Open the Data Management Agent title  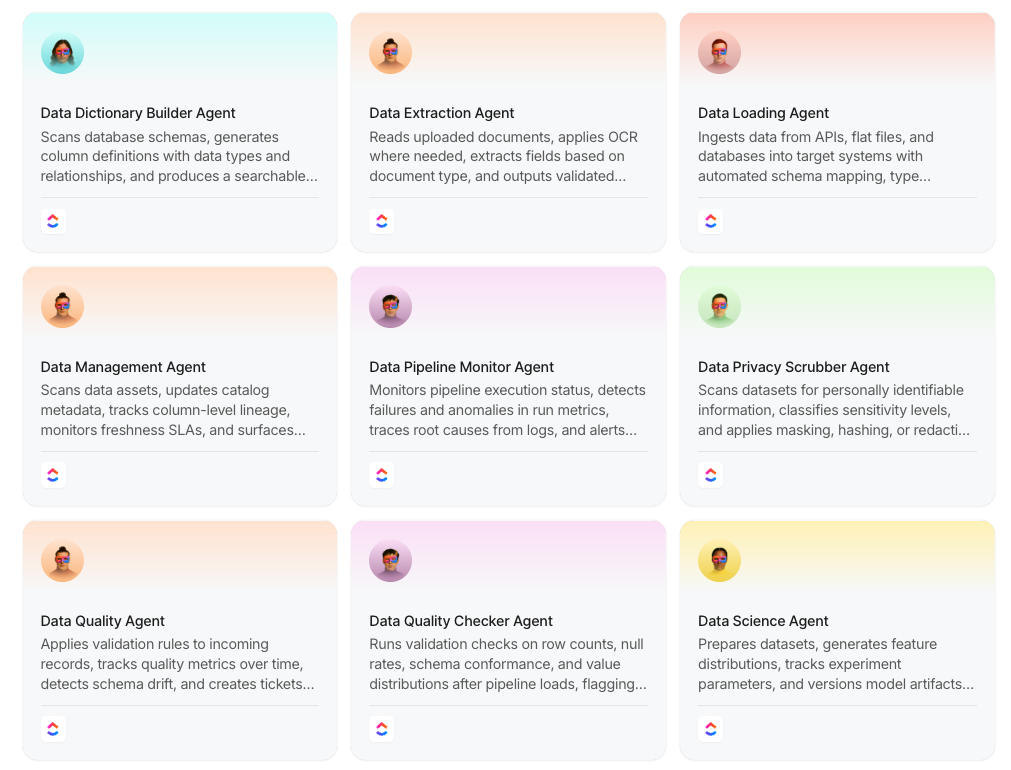[123, 367]
